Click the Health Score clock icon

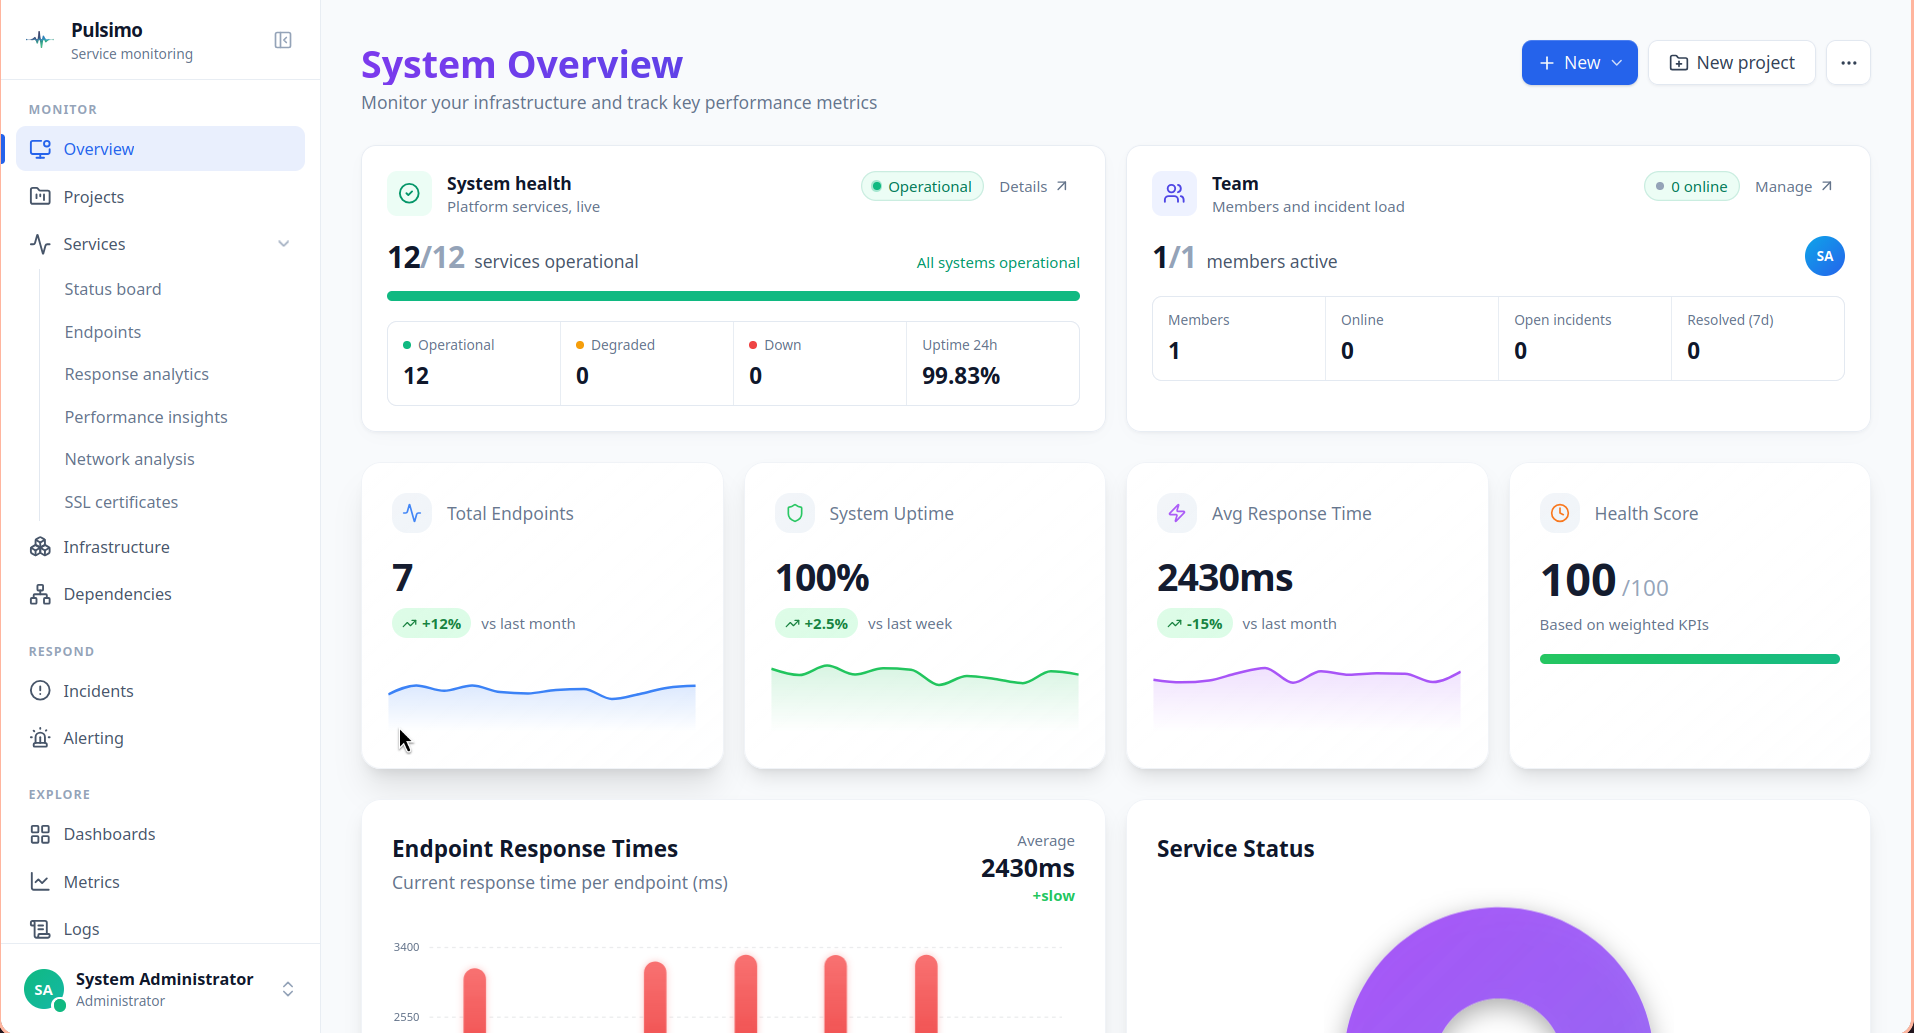[x=1560, y=513]
